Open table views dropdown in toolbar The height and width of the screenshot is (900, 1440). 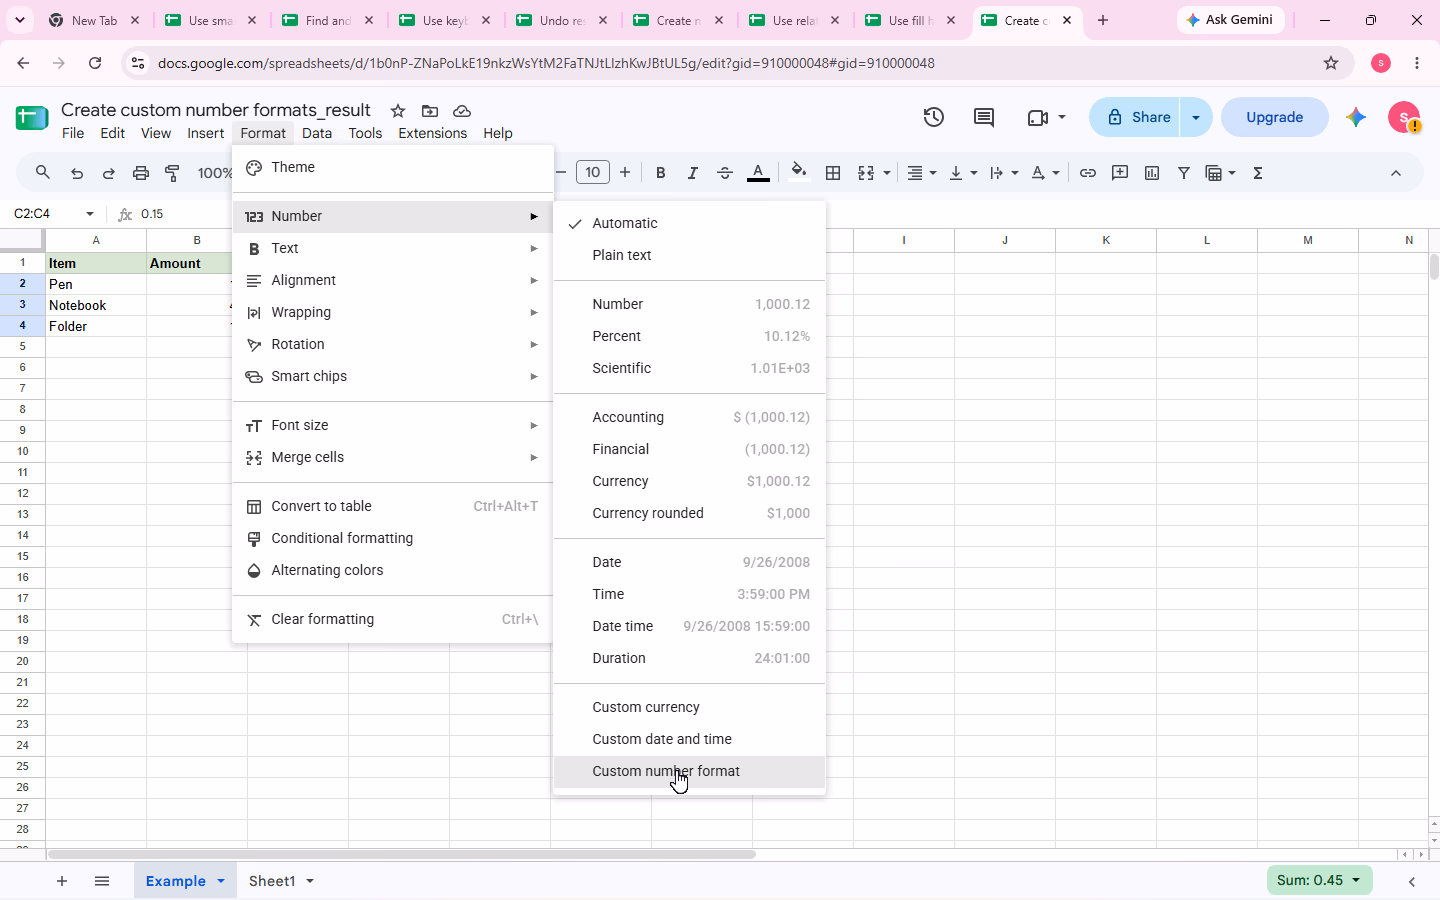click(1221, 173)
